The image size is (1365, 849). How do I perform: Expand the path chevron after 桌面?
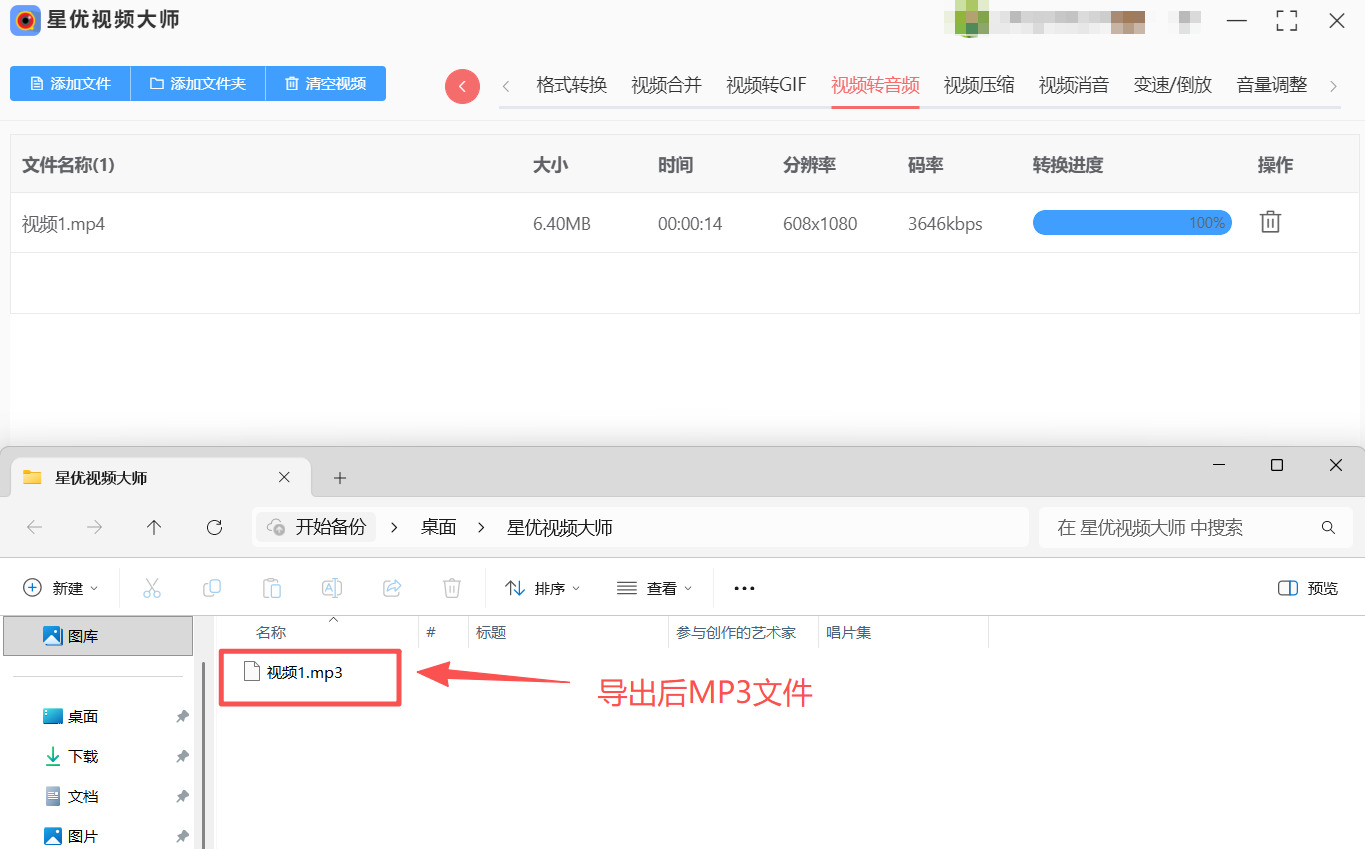[x=482, y=527]
